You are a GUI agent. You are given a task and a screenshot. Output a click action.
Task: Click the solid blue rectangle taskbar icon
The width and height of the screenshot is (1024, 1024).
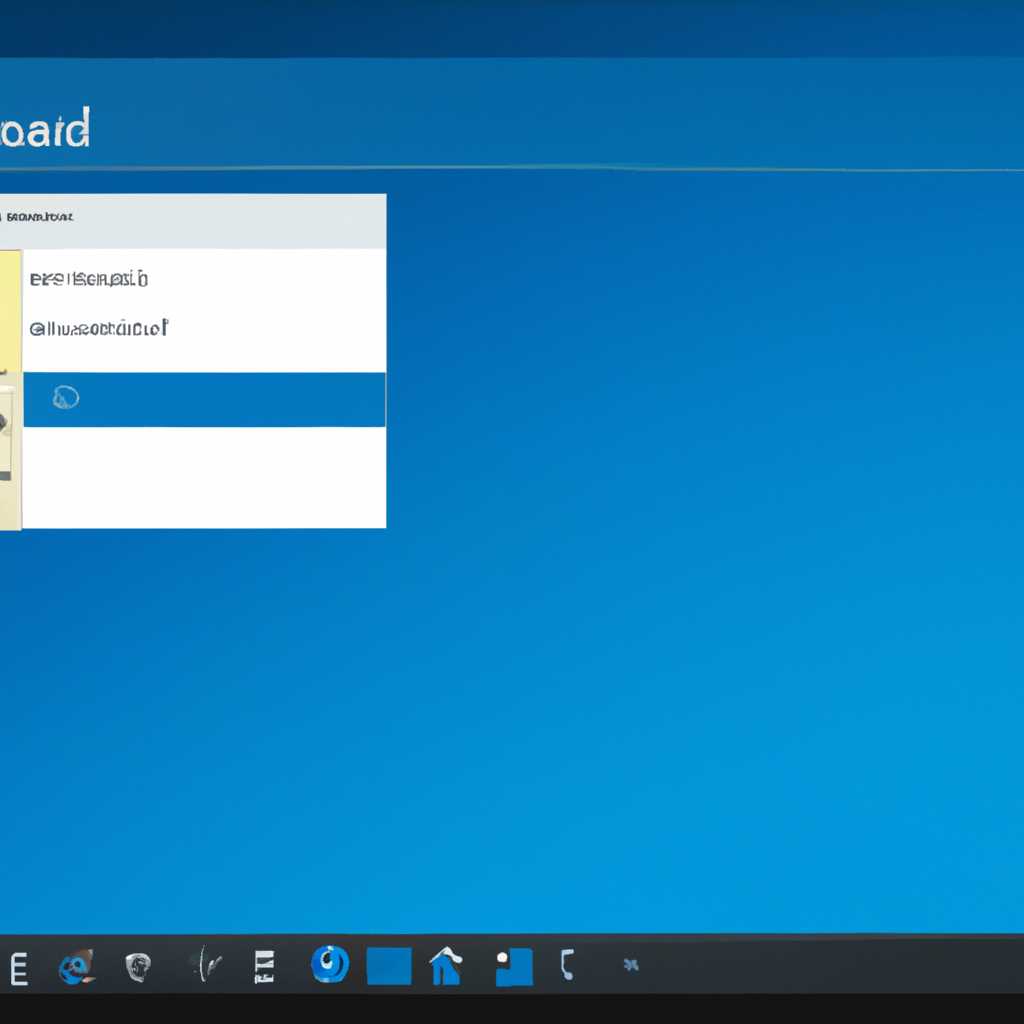point(389,966)
